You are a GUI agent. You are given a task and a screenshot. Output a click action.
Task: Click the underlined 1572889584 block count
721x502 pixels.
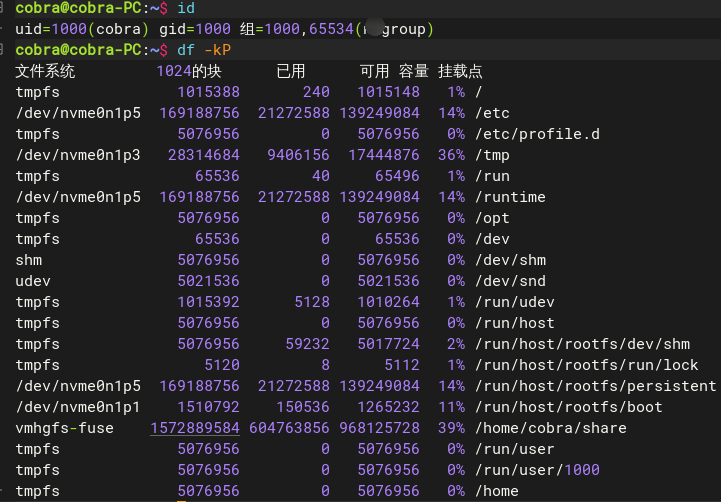(x=195, y=428)
